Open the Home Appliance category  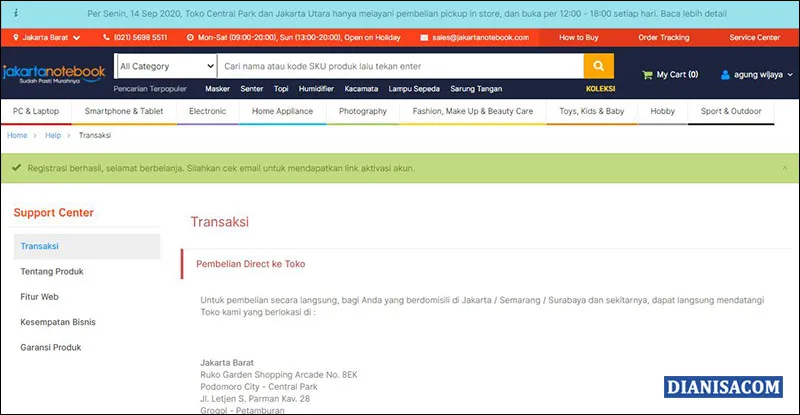tap(282, 111)
